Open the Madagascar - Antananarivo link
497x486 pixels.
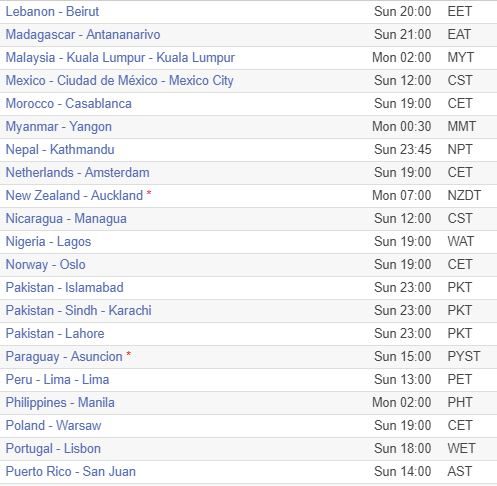[83, 35]
